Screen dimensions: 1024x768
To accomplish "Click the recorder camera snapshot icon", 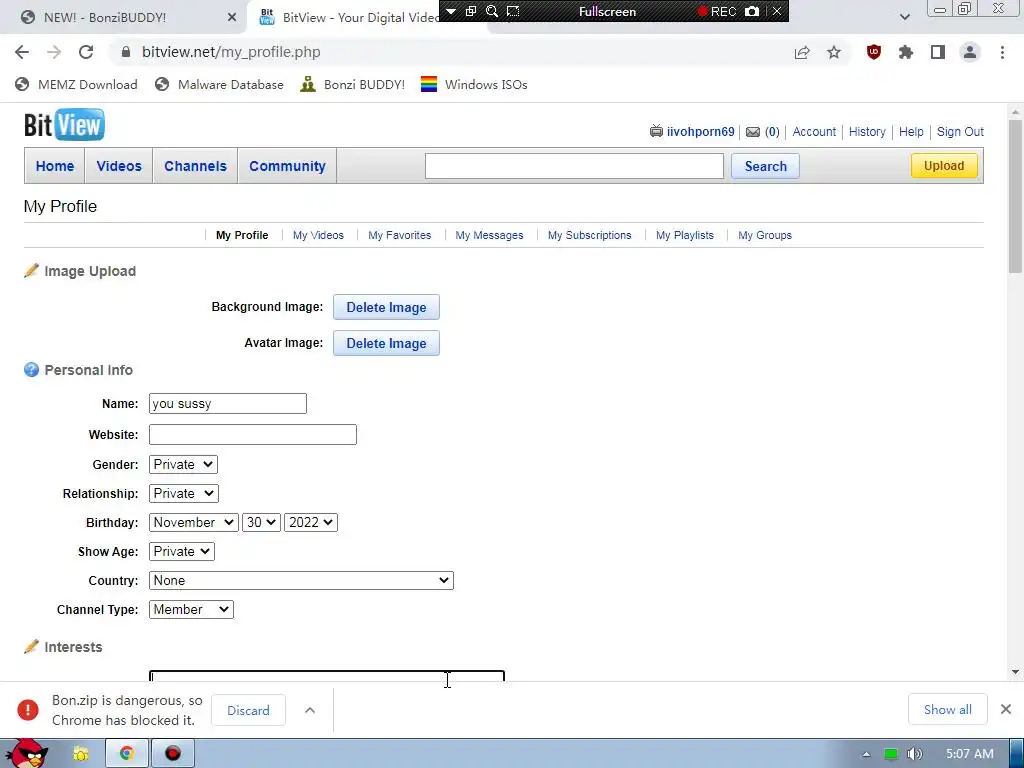I will pyautogui.click(x=752, y=11).
